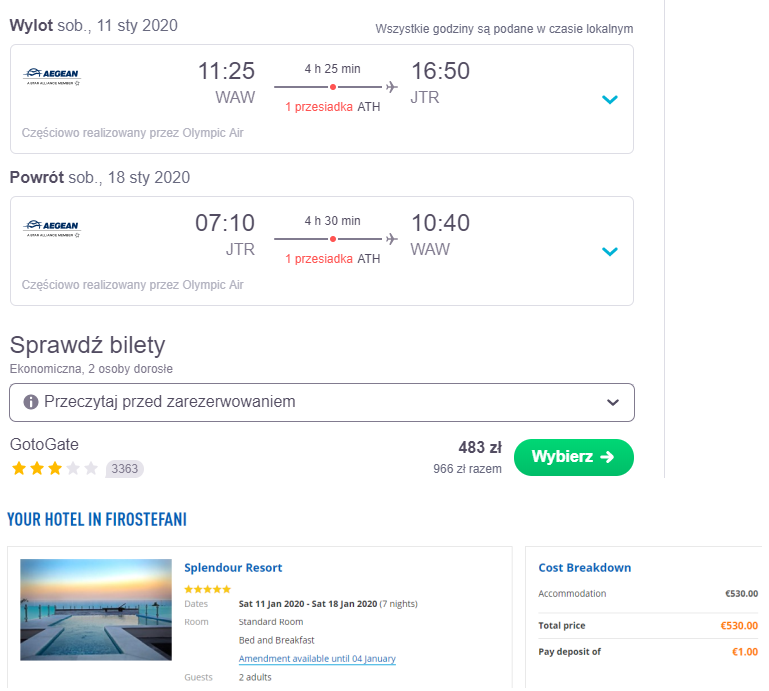This screenshot has height=691, width=769.
Task: Open the Przeczytaj przed zarezerwowaniem dropdown
Action: (322, 403)
